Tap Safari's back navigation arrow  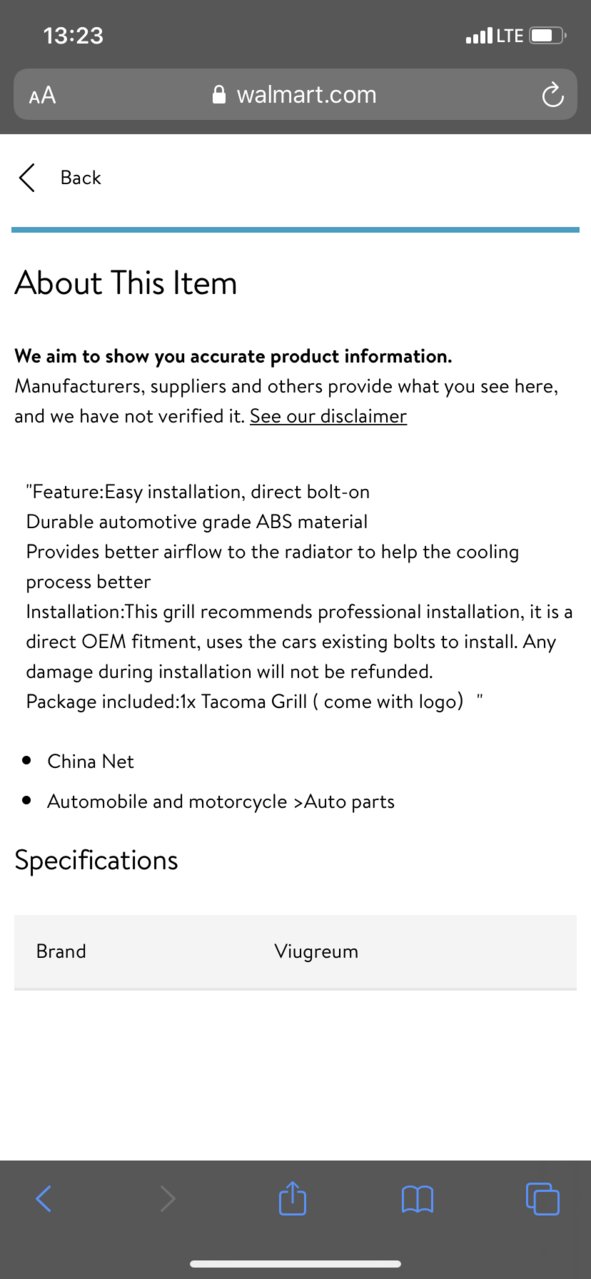click(43, 1198)
